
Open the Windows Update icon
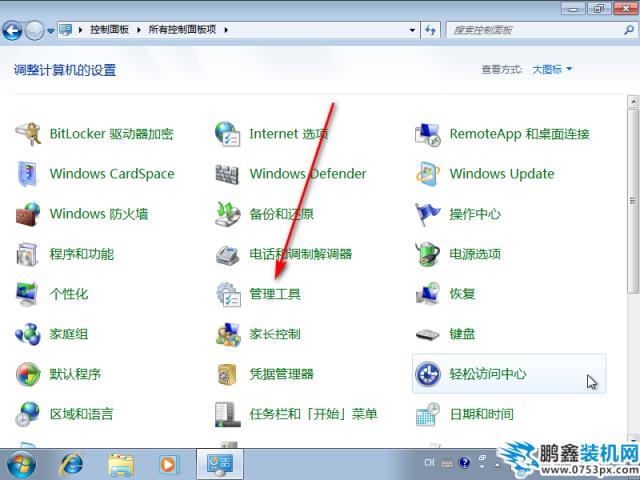(428, 173)
